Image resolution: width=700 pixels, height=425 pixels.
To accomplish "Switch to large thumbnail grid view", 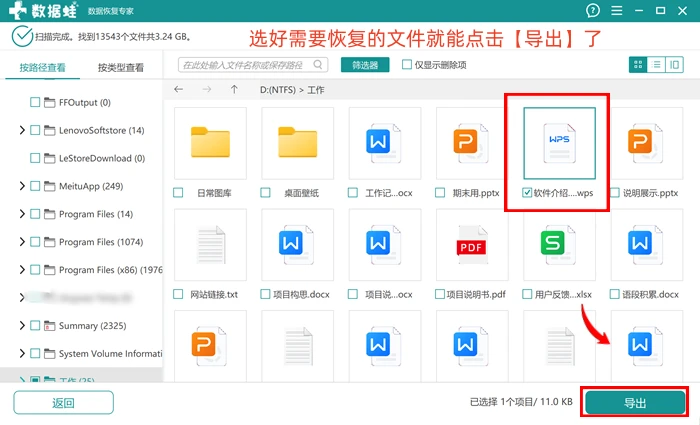I will tap(638, 65).
